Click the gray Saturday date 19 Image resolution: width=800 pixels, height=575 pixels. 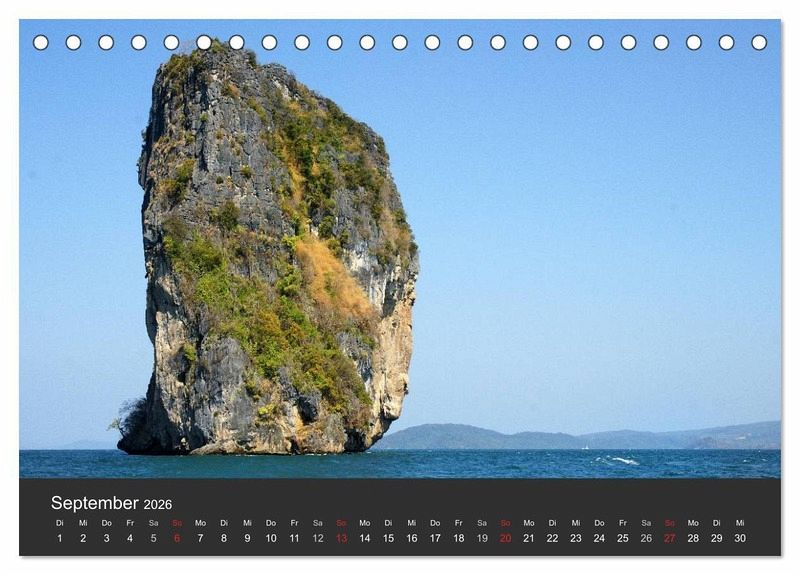click(x=482, y=538)
